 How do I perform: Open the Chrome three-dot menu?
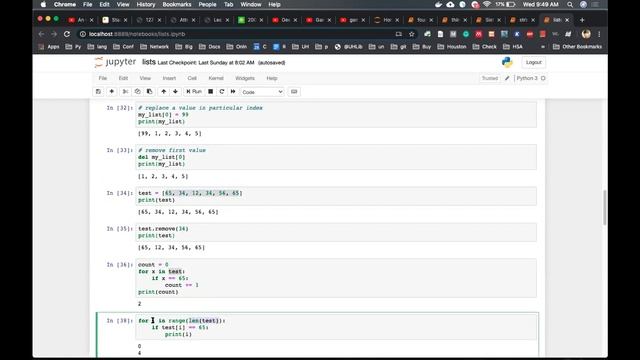(599, 34)
